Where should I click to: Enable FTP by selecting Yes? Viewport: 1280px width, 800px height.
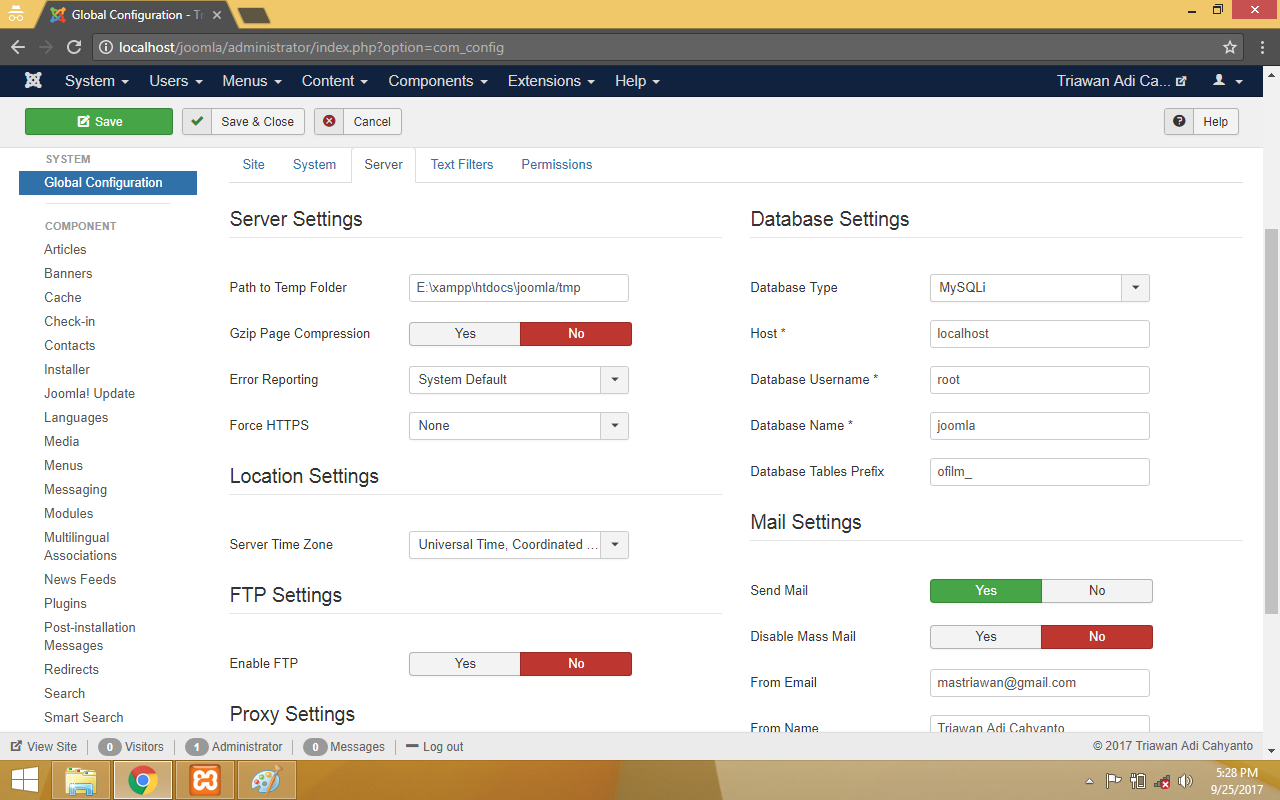coord(465,664)
